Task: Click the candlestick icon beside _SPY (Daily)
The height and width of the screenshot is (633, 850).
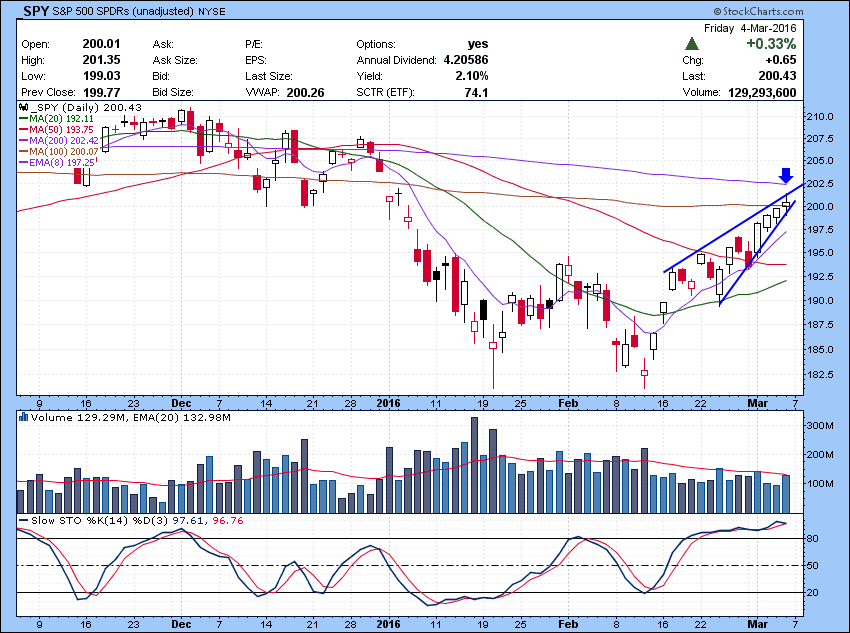Action: 23,107
